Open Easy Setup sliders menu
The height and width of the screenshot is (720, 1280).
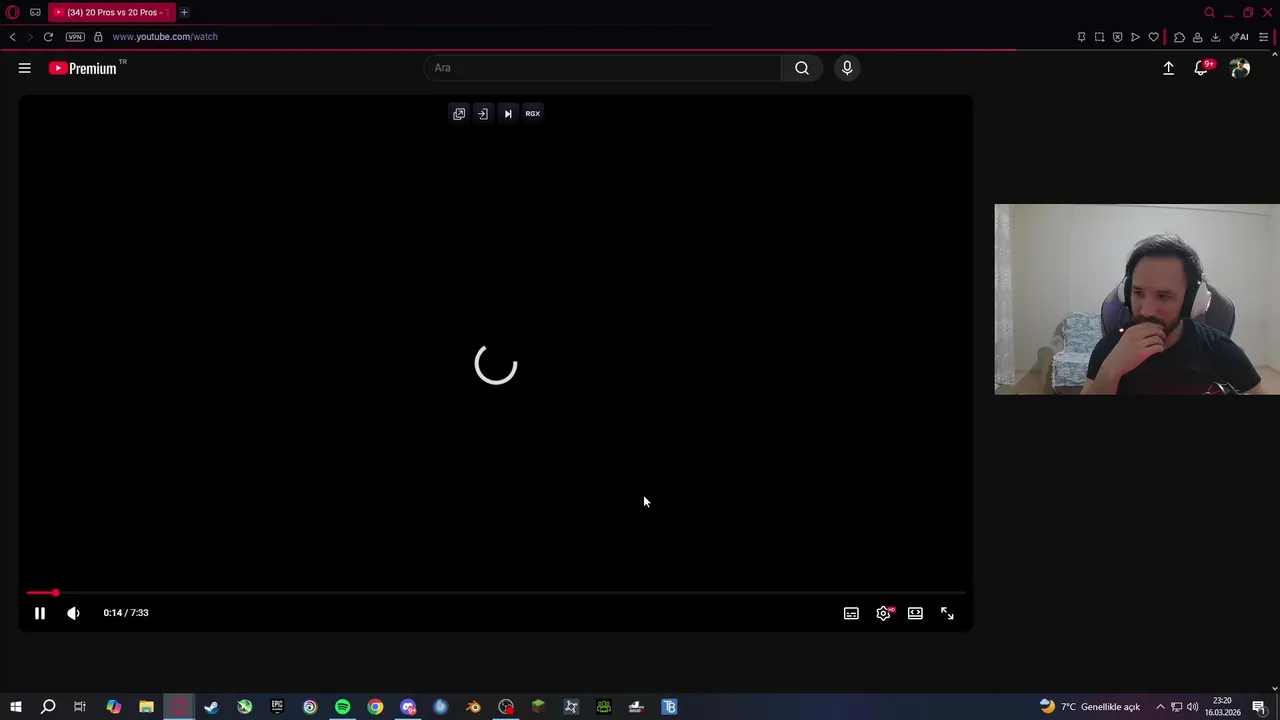(1263, 37)
